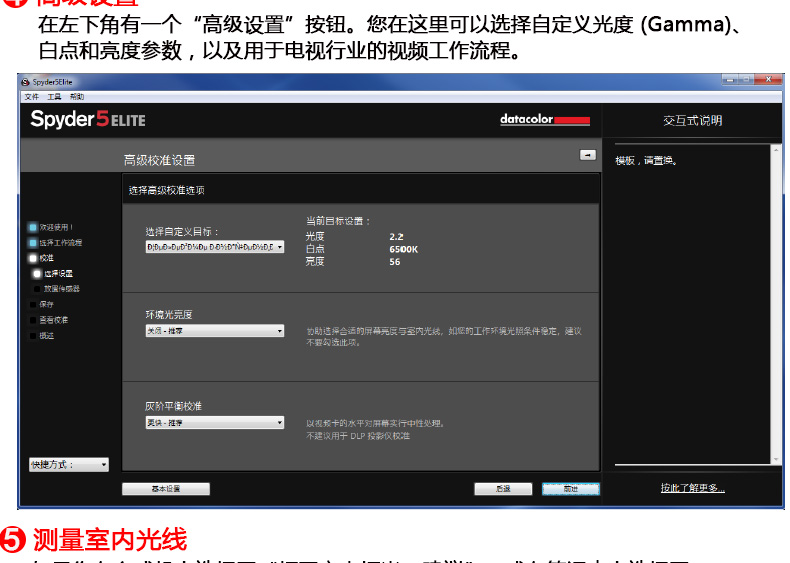The width and height of the screenshot is (790, 563).
Task: Go to the 查看校准 step
Action: (49, 320)
